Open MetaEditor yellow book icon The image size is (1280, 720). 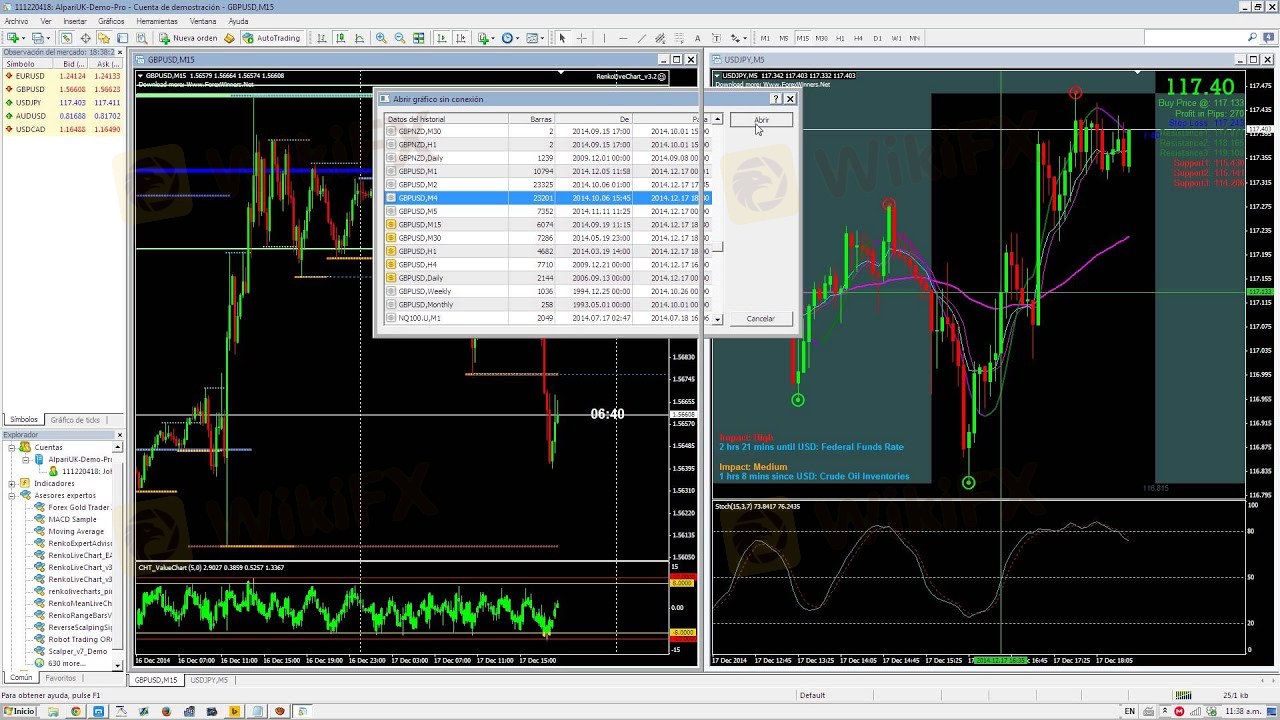point(229,38)
